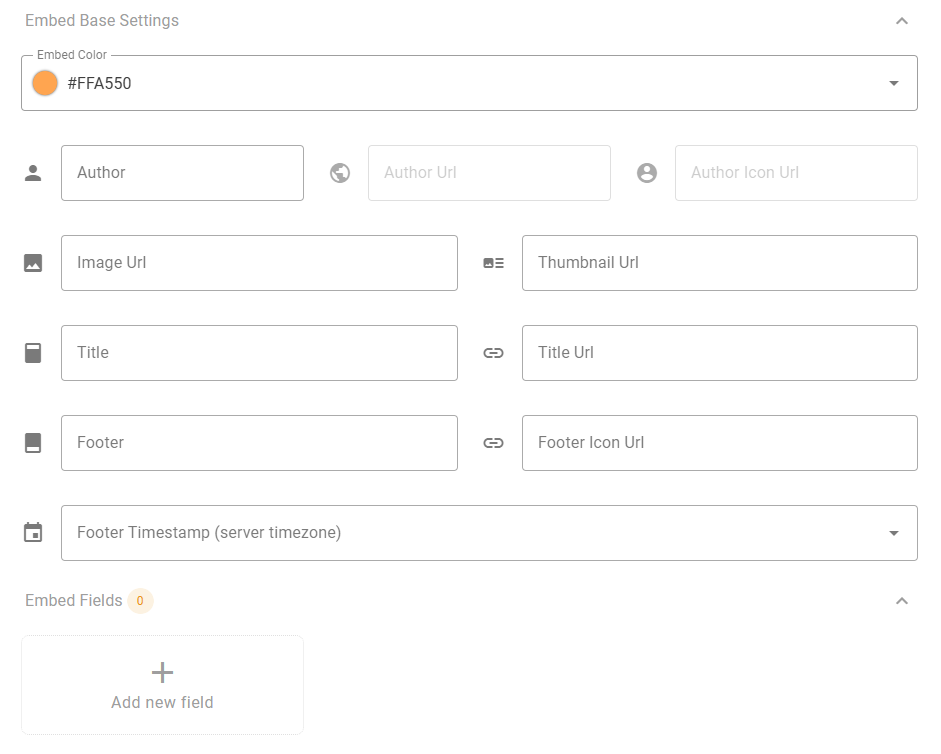Image resolution: width=941 pixels, height=754 pixels.
Task: Click the thumbnail icon beside Thumbnail Url
Action: coord(493,263)
